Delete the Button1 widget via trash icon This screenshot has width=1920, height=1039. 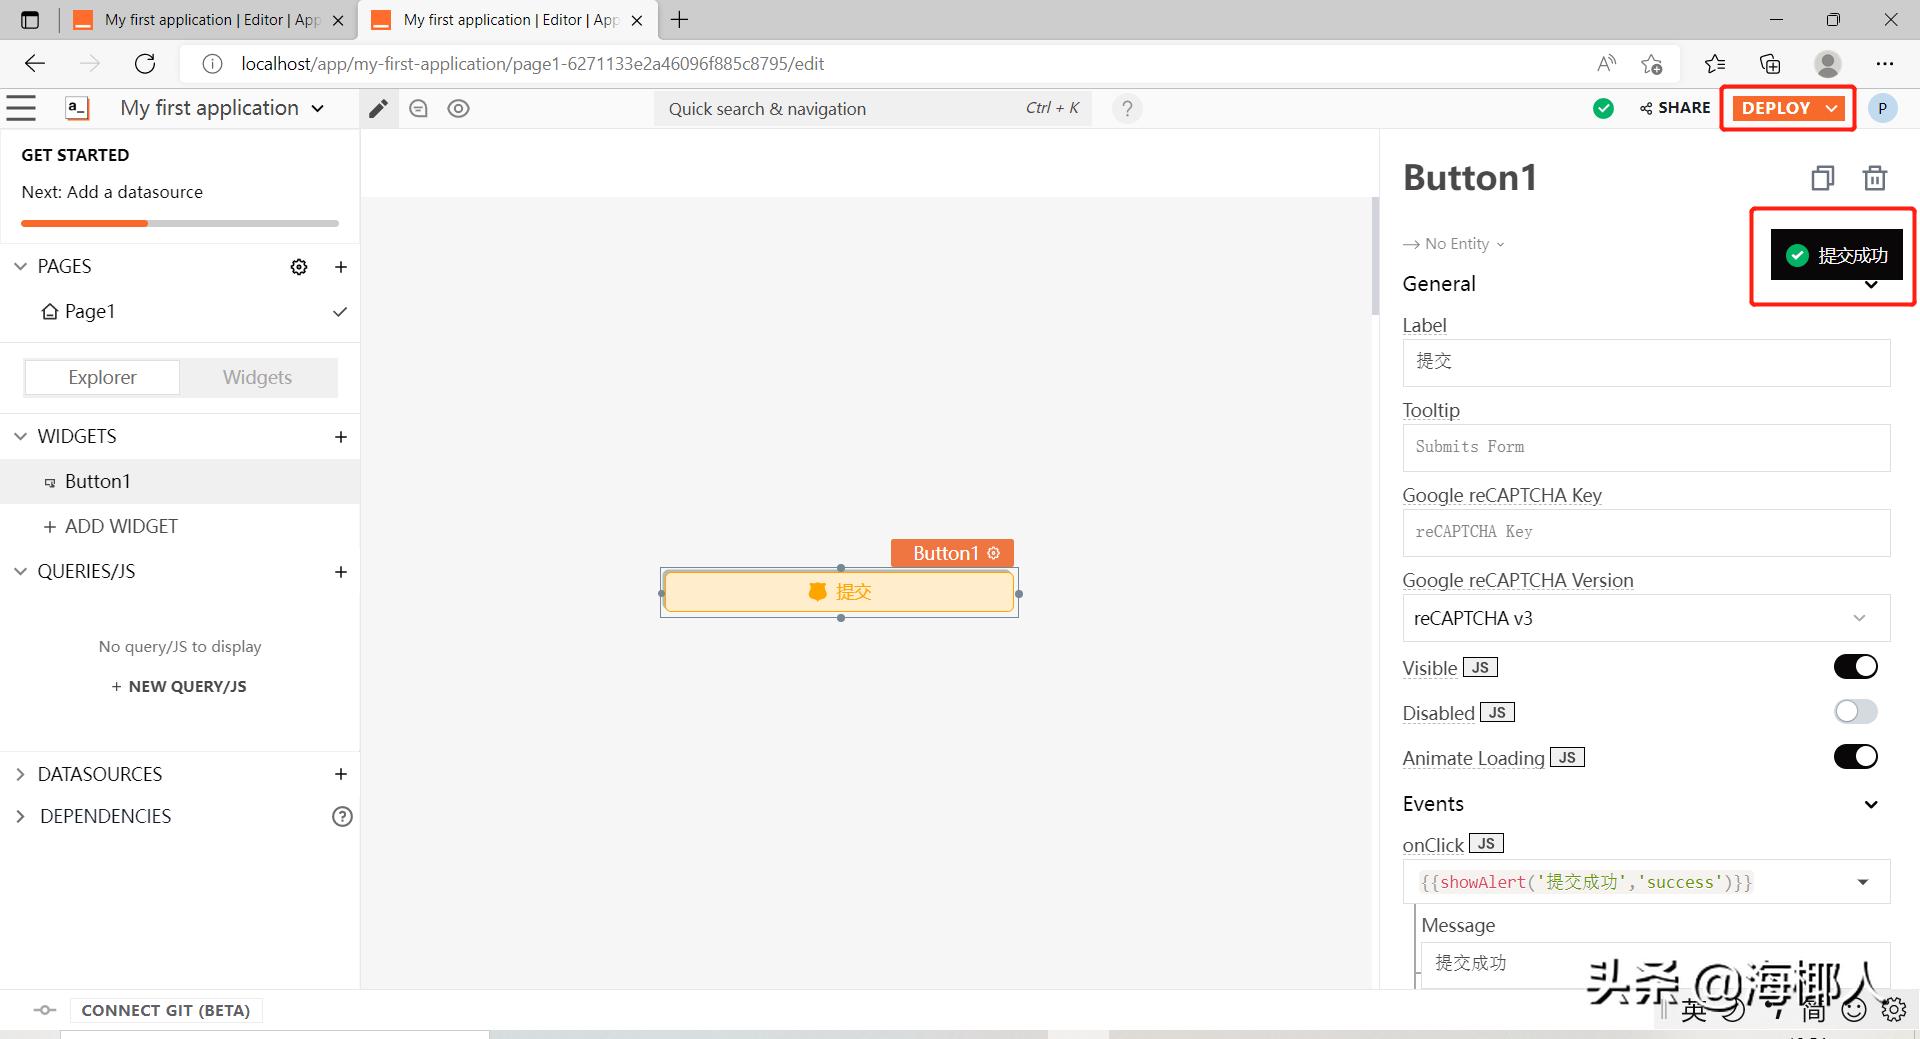1874,178
